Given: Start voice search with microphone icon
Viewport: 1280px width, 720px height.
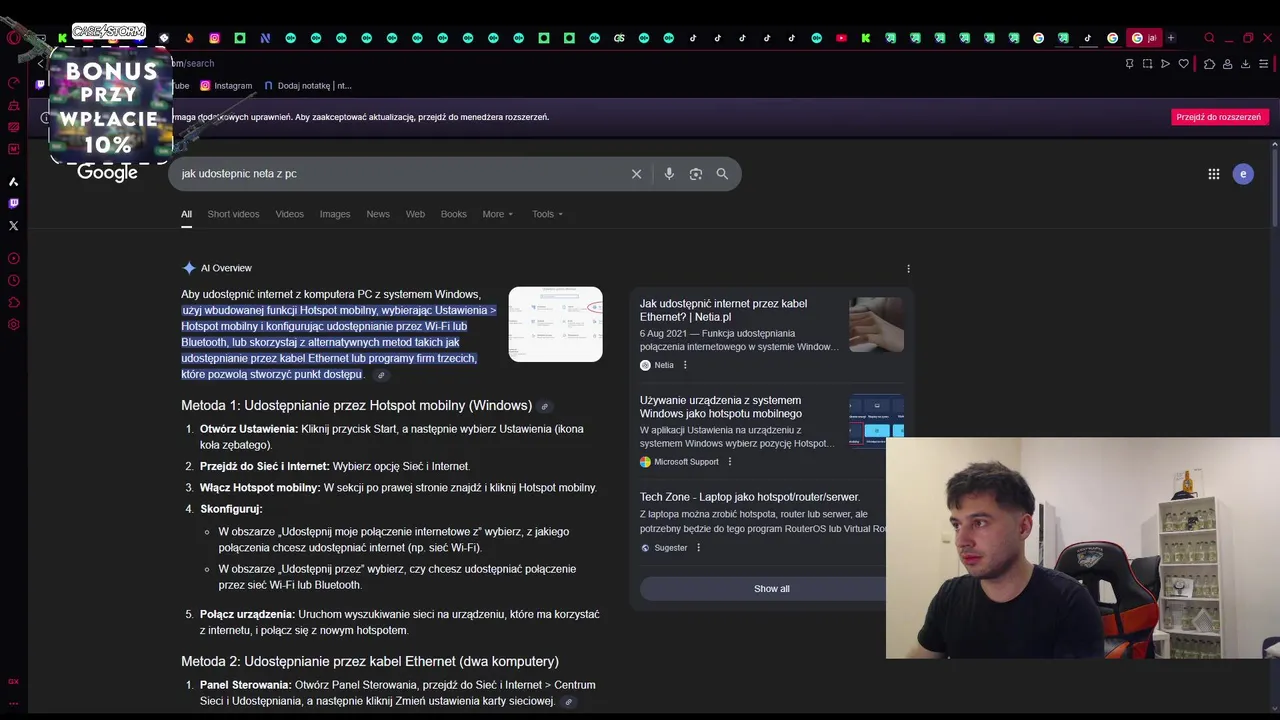Looking at the screenshot, I should pyautogui.click(x=669, y=174).
